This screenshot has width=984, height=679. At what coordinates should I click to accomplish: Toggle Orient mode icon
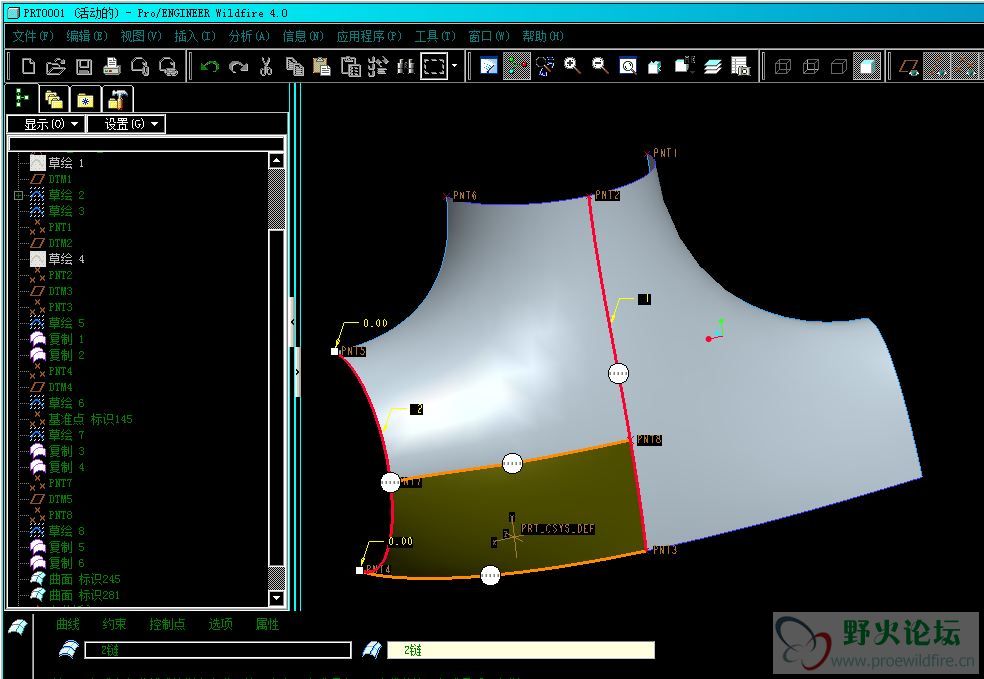click(x=545, y=66)
